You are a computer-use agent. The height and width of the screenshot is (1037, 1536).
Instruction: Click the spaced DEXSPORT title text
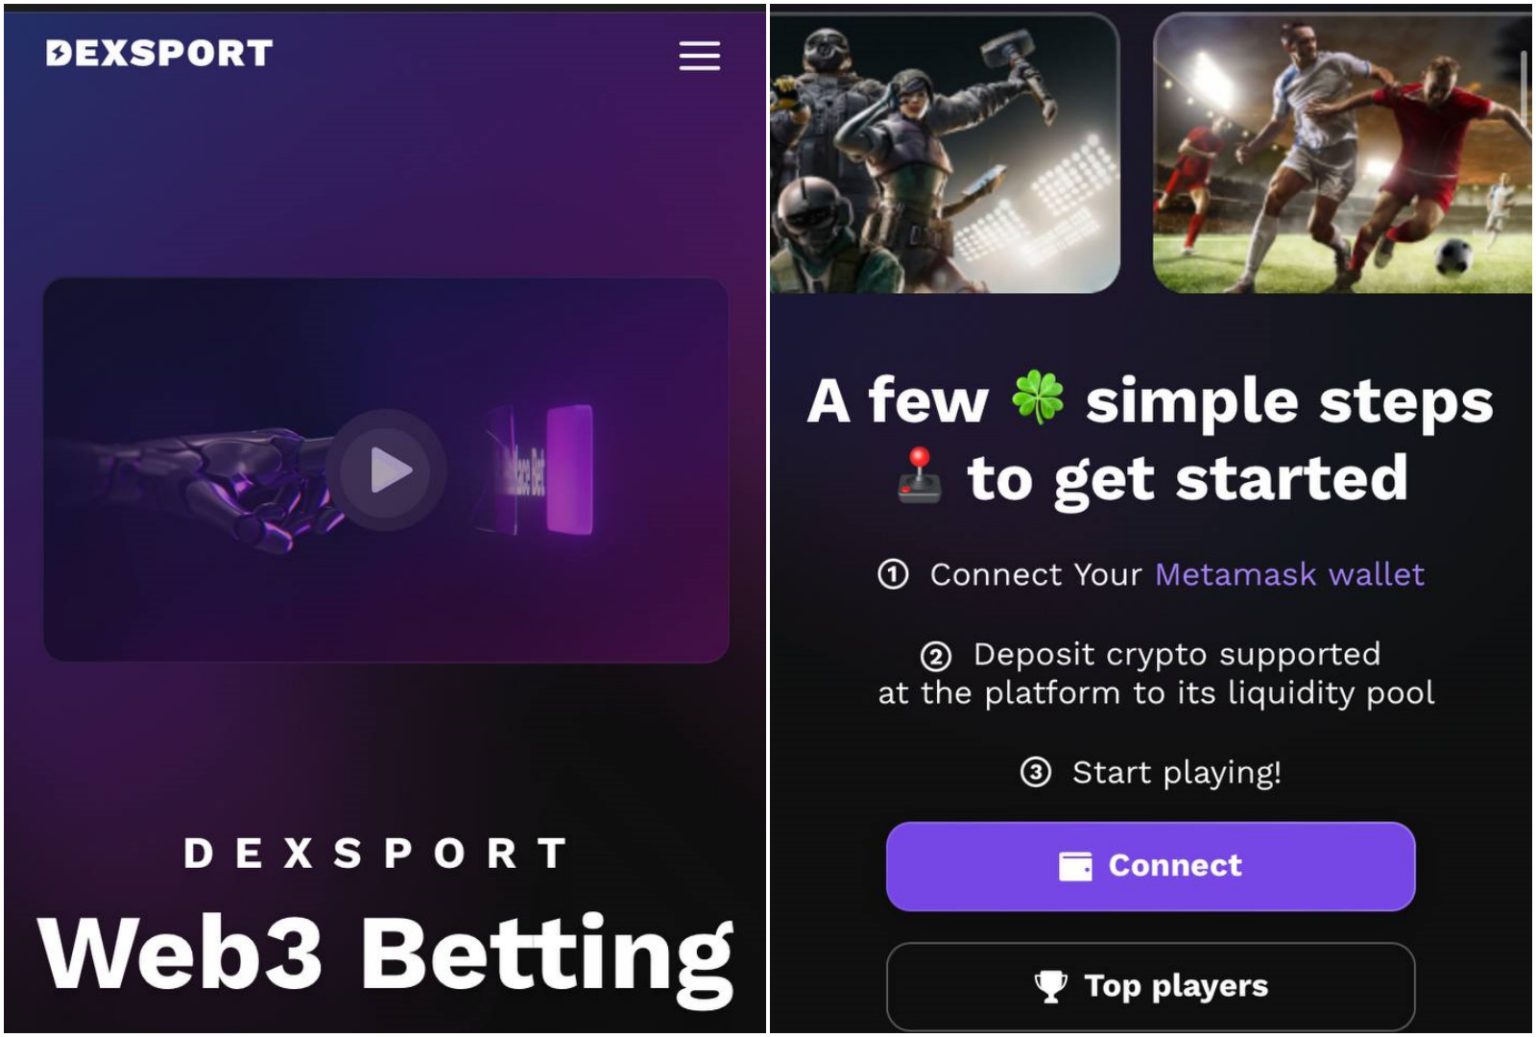coord(376,853)
